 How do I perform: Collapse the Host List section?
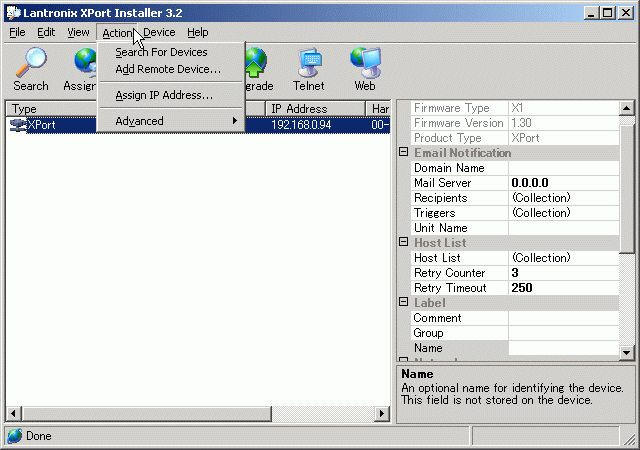point(403,242)
